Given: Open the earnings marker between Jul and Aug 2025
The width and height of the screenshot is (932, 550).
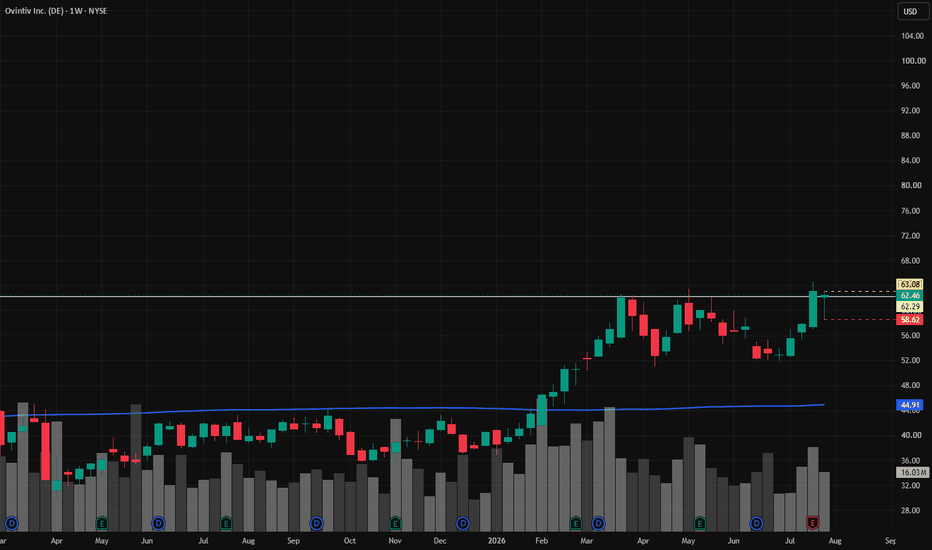Looking at the screenshot, I should [226, 523].
